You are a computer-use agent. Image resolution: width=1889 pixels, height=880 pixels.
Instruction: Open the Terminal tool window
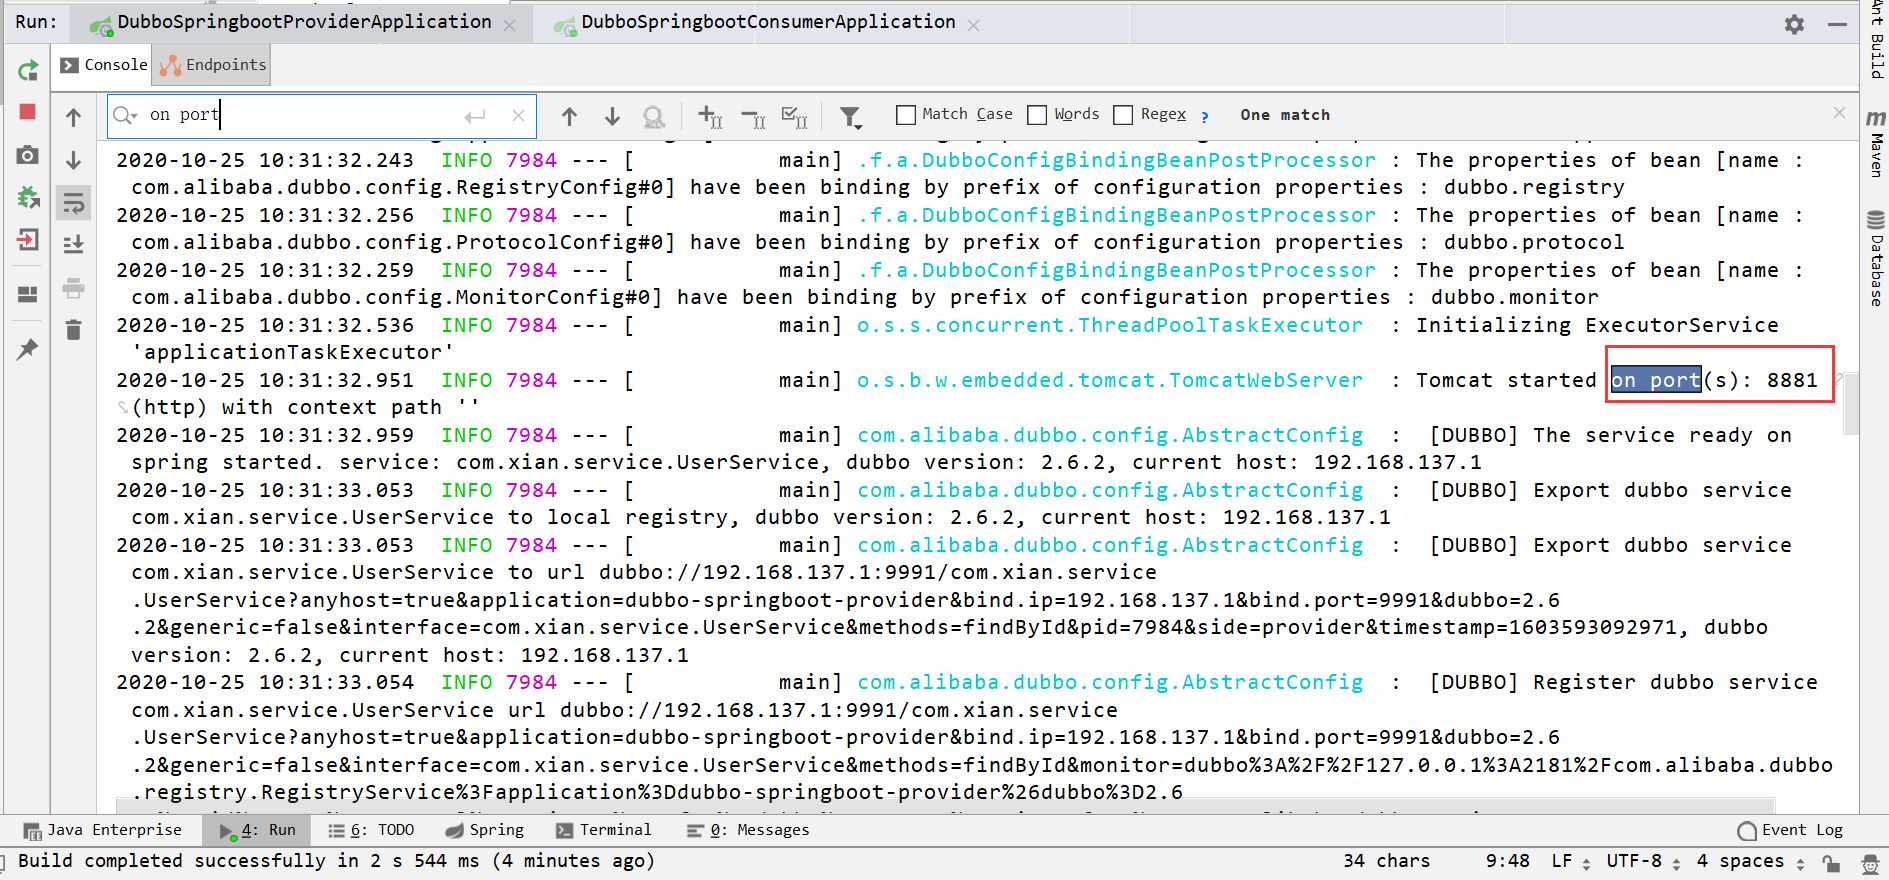click(x=603, y=830)
